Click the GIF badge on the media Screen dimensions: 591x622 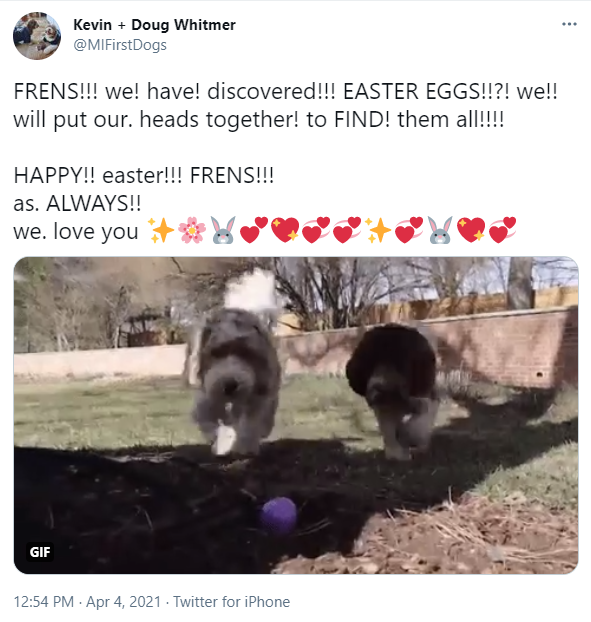point(40,552)
